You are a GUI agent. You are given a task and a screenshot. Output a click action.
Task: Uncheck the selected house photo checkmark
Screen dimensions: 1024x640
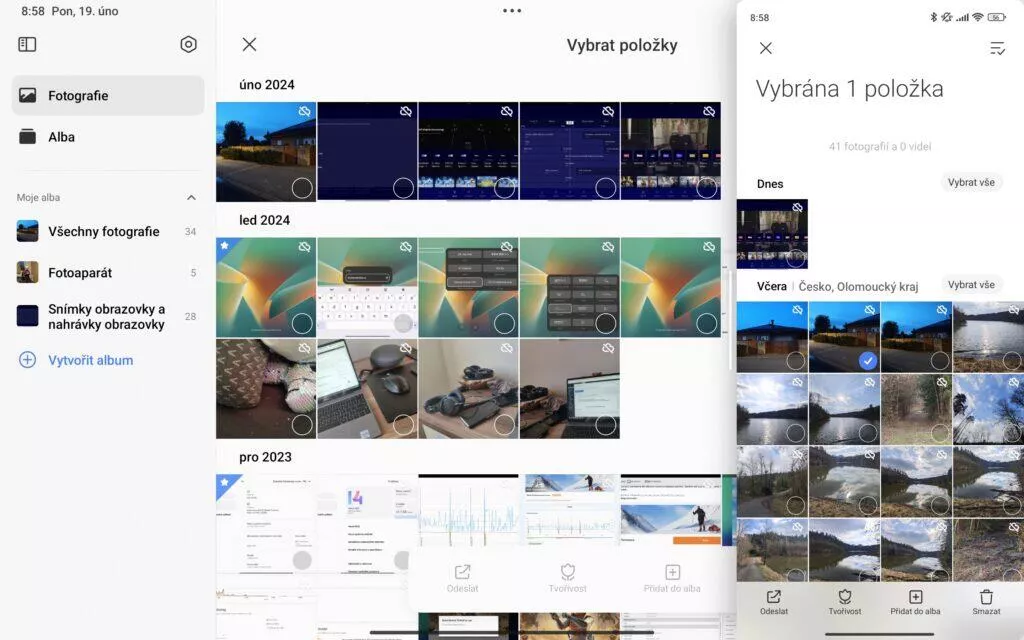867,360
